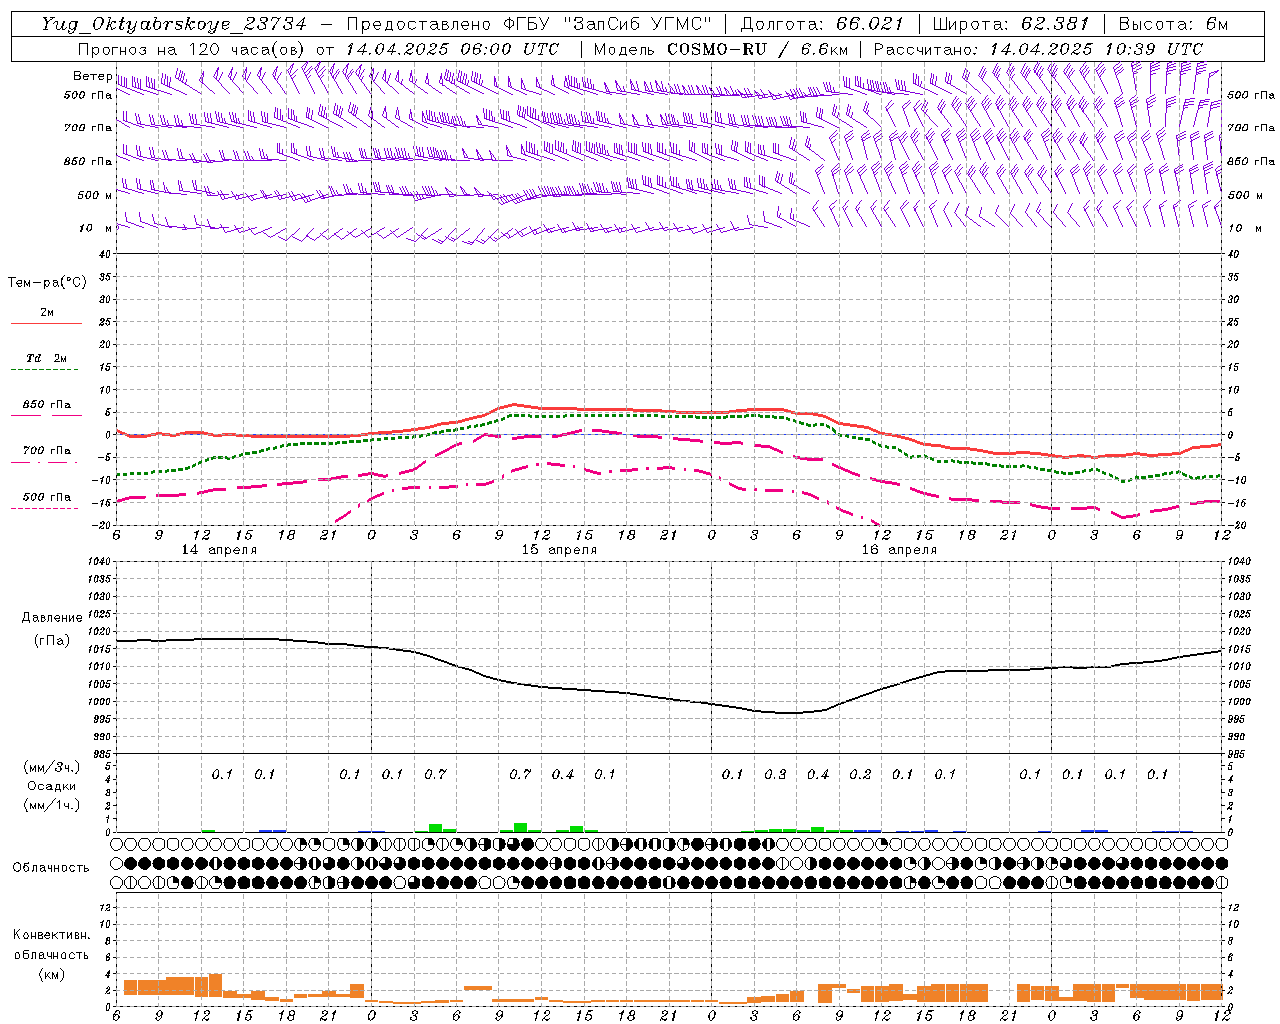Select the 0.2 precipitation value
Image resolution: width=1280 pixels, height=1024 pixels.
click(x=860, y=774)
